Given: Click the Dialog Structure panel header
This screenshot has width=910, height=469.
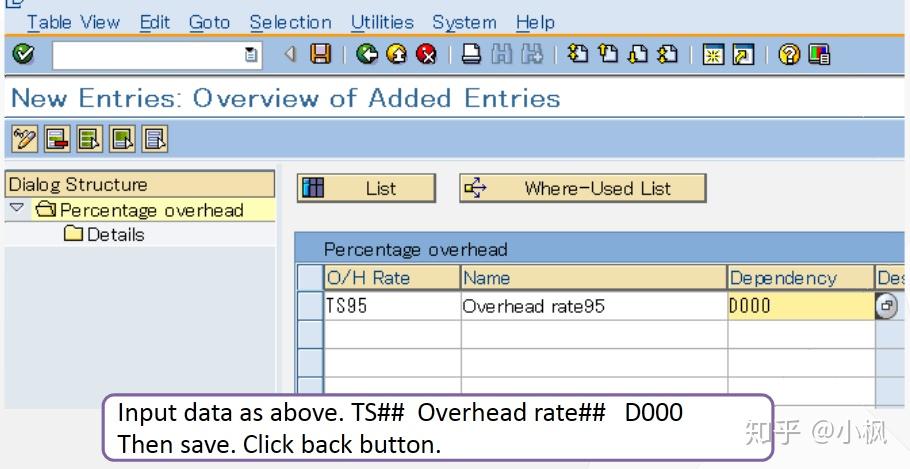Looking at the screenshot, I should coord(140,185).
